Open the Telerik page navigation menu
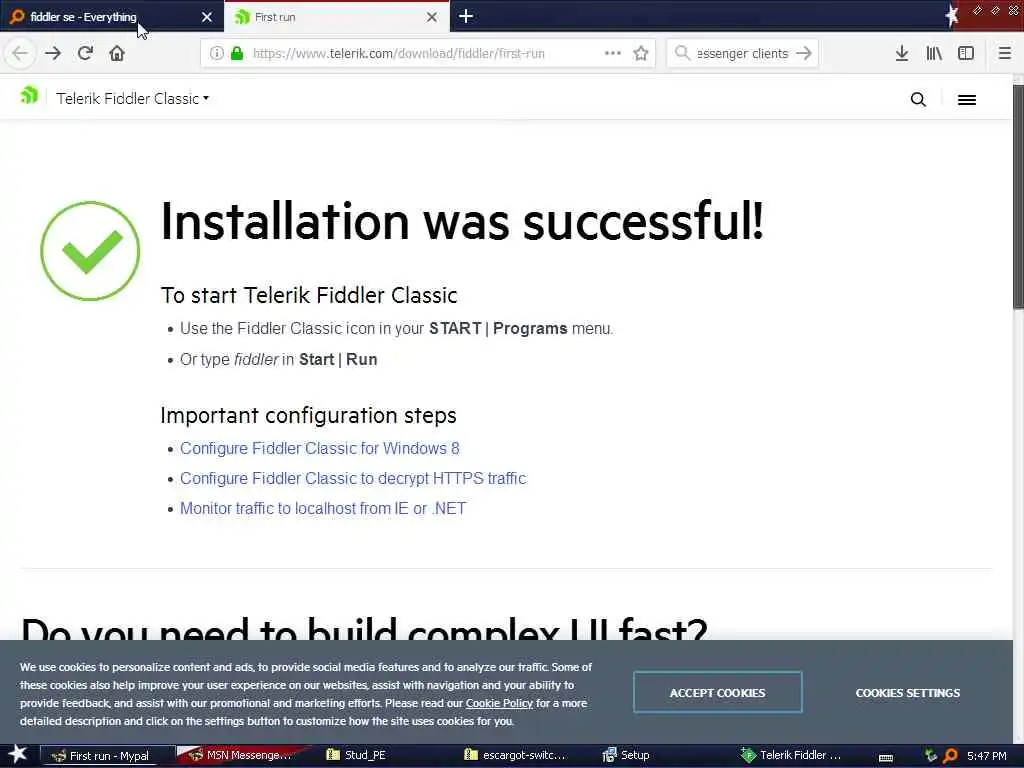 point(967,100)
